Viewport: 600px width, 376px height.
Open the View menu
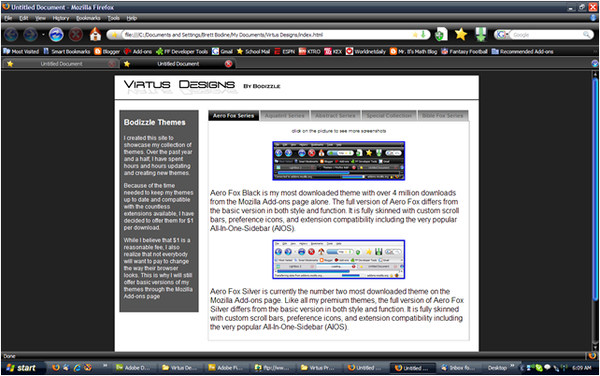point(40,18)
